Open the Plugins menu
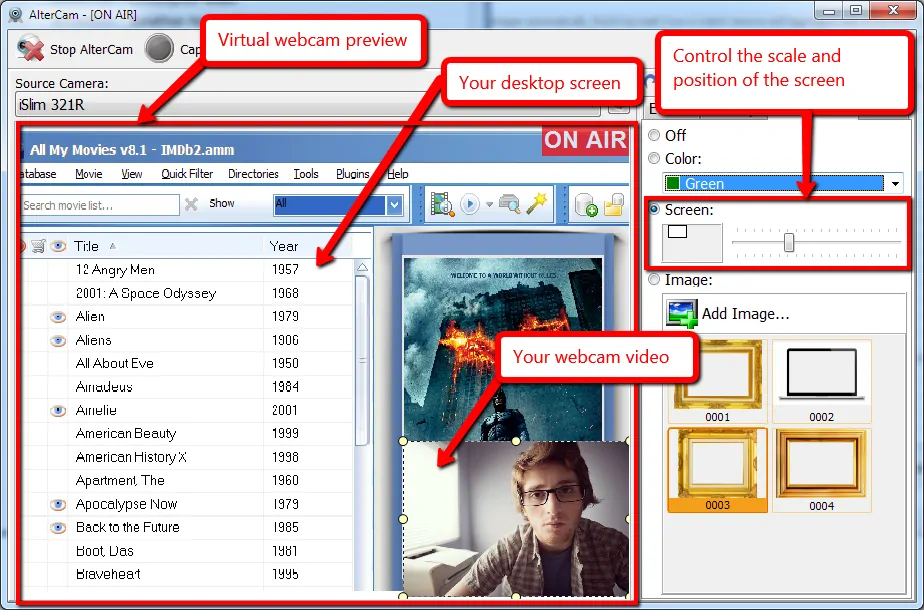 click(x=352, y=174)
